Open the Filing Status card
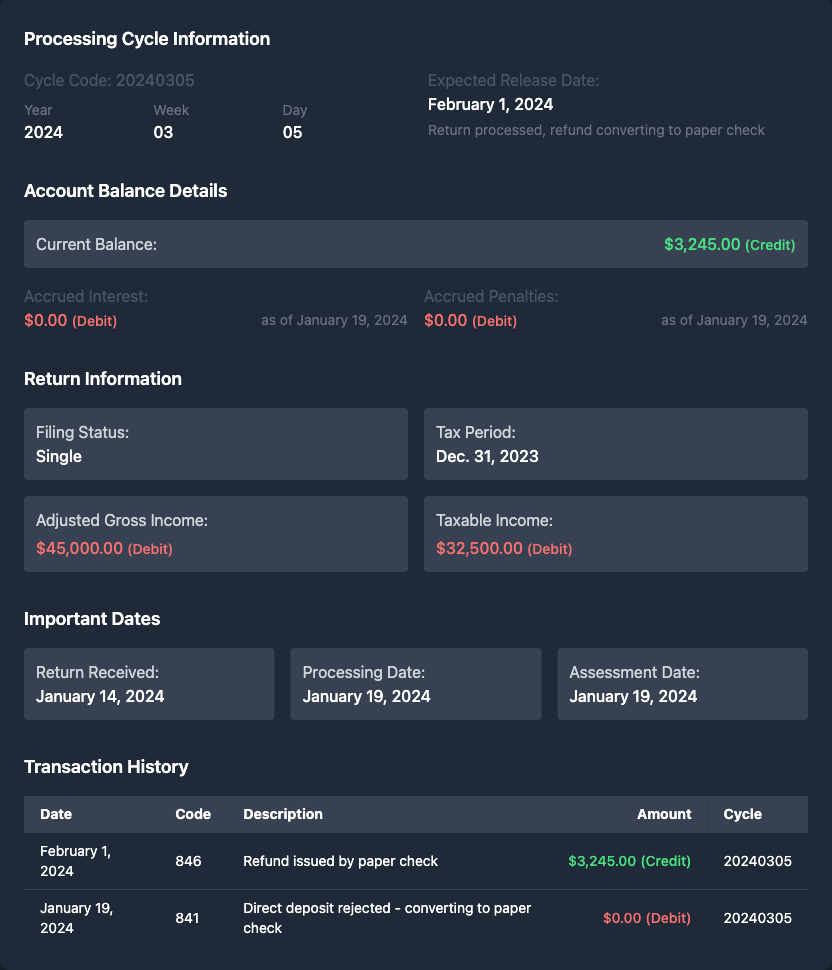 (216, 444)
